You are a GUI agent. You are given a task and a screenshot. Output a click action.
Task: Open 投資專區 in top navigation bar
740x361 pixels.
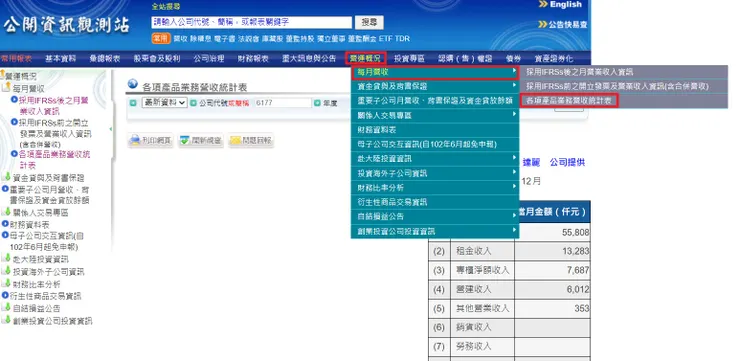[410, 59]
